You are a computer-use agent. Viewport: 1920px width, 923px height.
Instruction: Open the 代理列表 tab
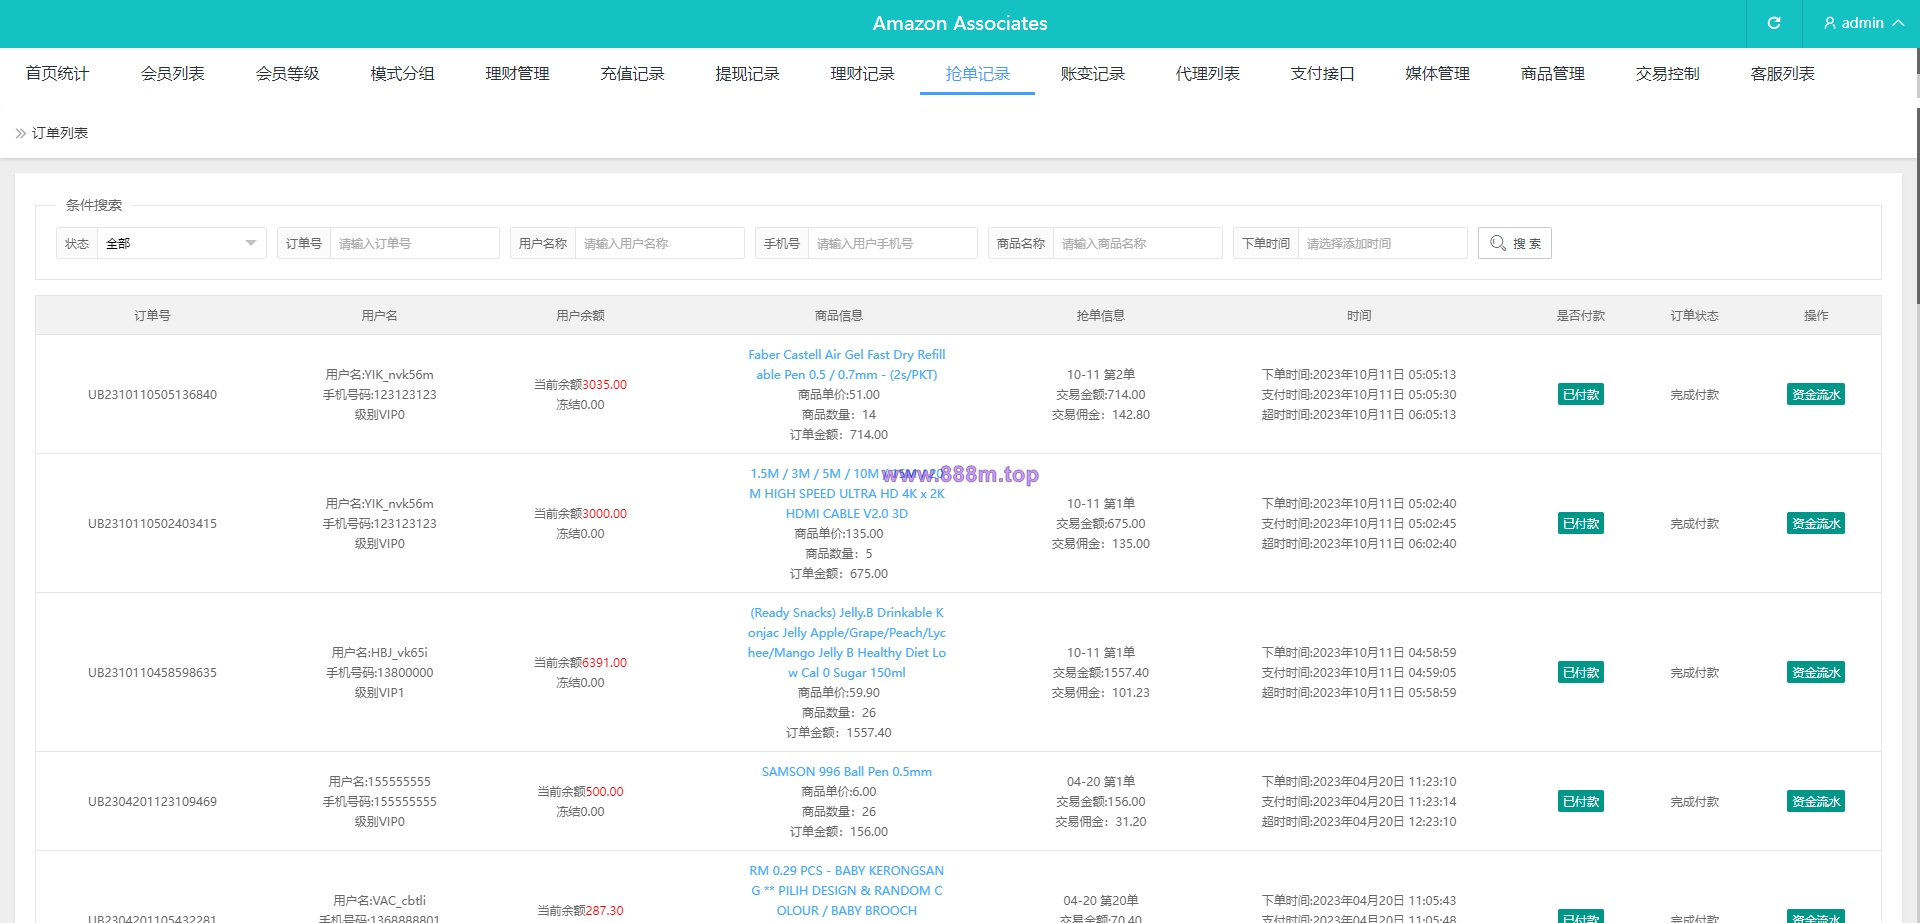(1207, 74)
